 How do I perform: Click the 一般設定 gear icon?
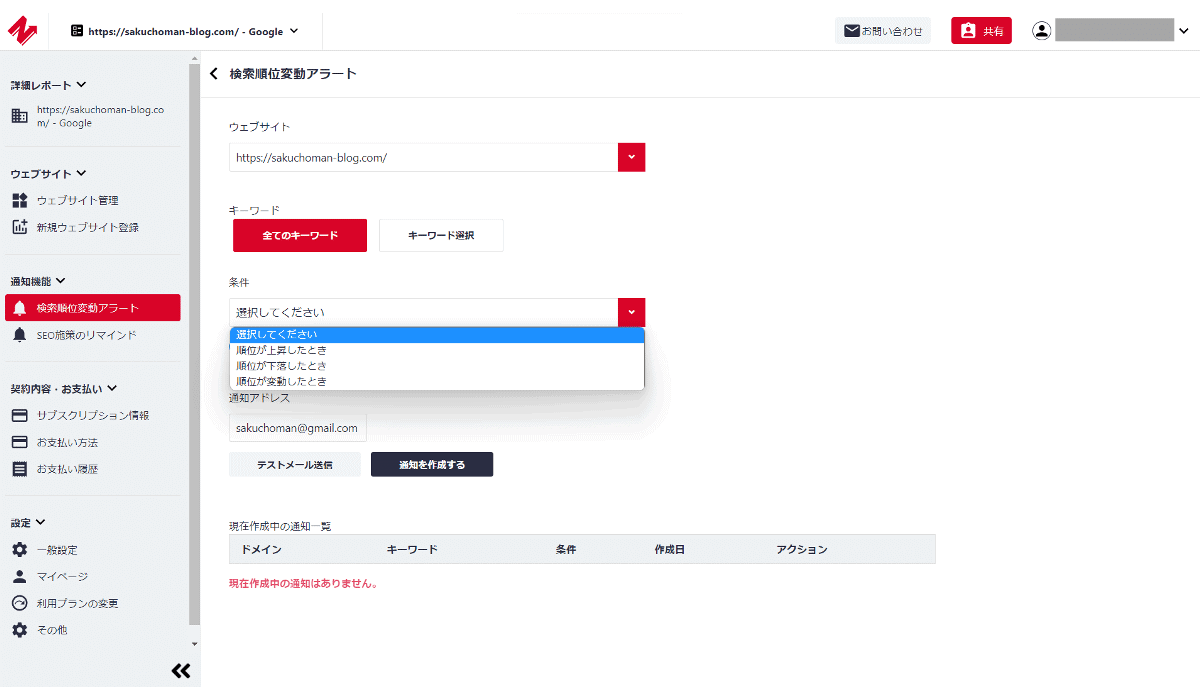20,550
